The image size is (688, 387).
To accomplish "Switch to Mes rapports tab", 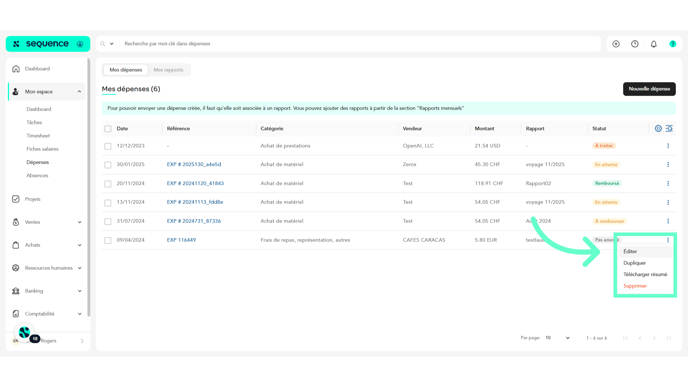I will (168, 70).
